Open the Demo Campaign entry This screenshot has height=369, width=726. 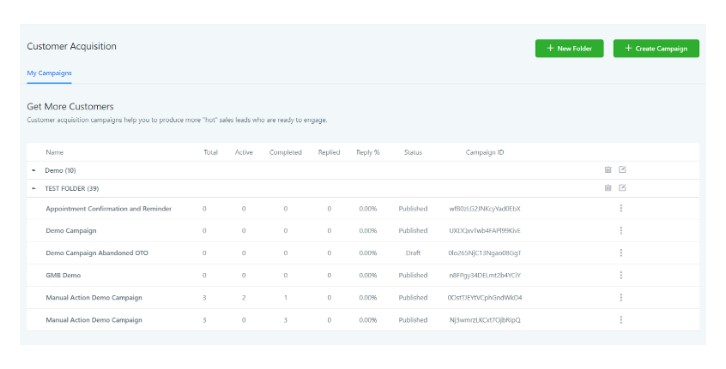click(x=71, y=231)
